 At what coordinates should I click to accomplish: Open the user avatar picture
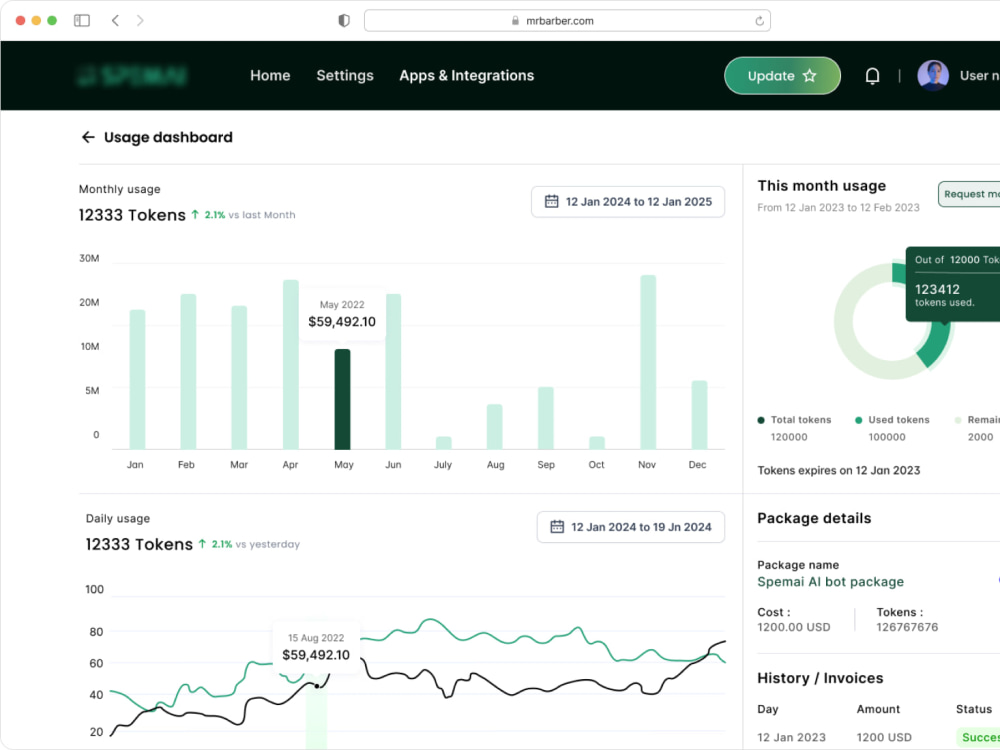tap(933, 75)
